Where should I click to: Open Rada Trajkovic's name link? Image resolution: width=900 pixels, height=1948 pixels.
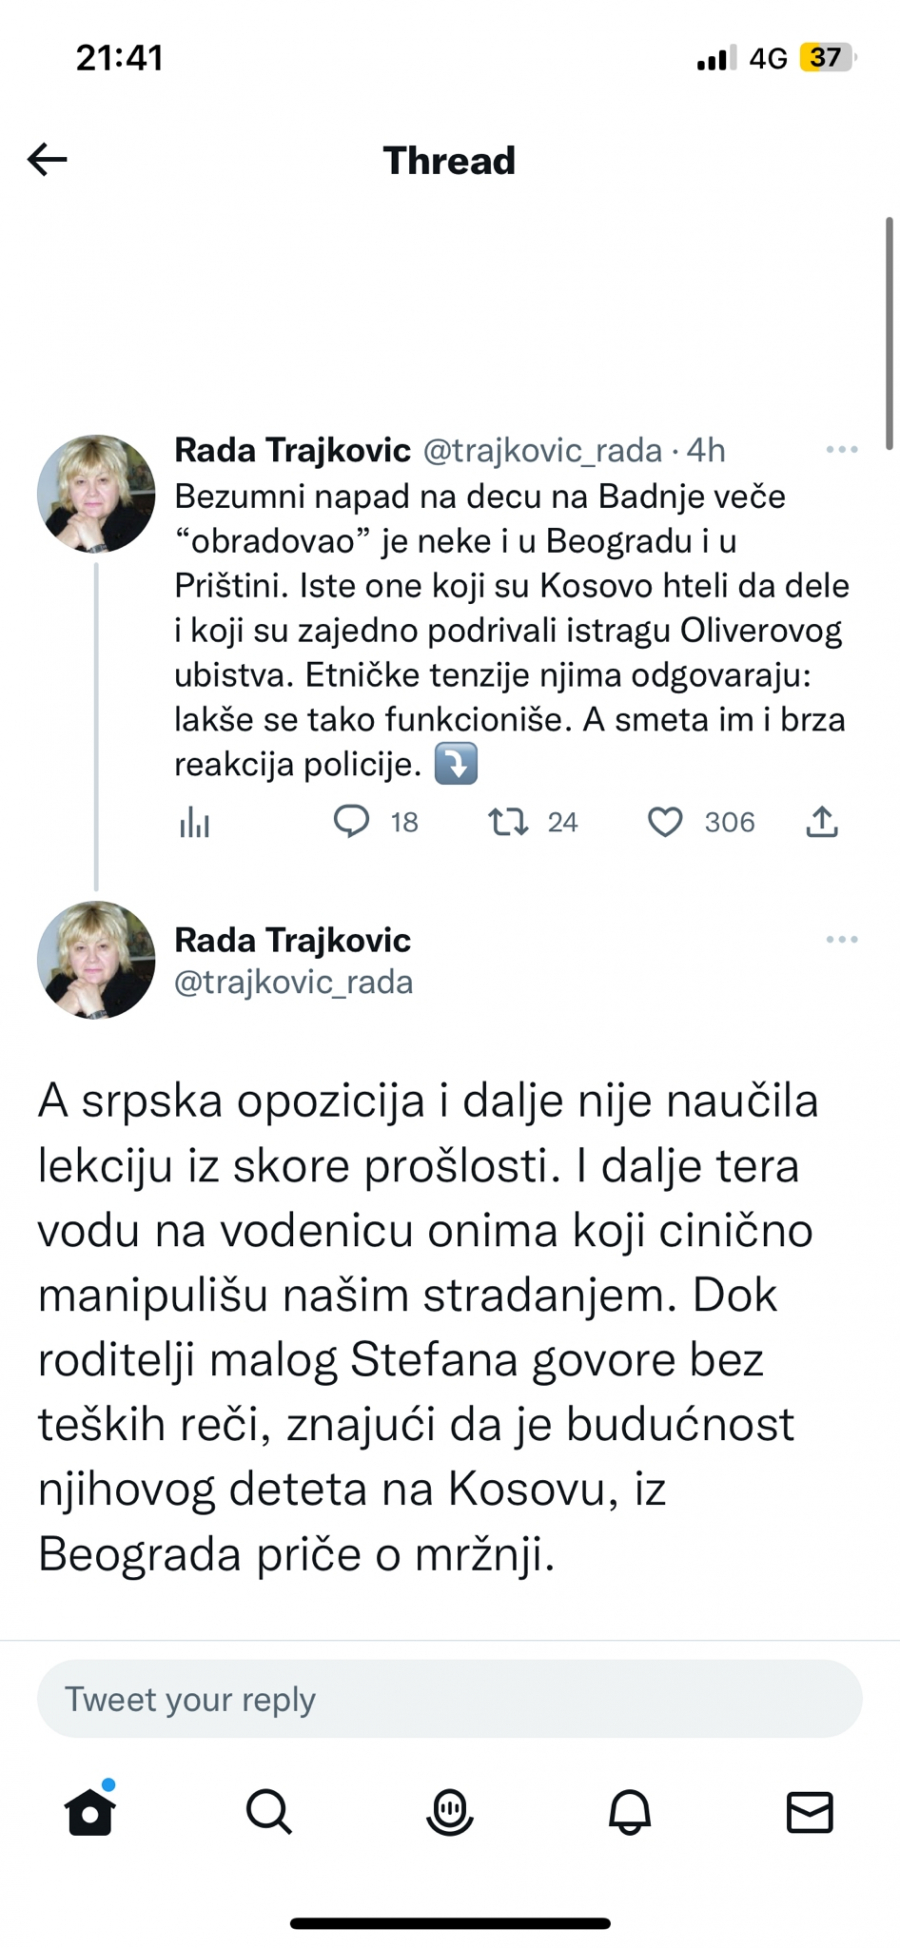pos(292,450)
